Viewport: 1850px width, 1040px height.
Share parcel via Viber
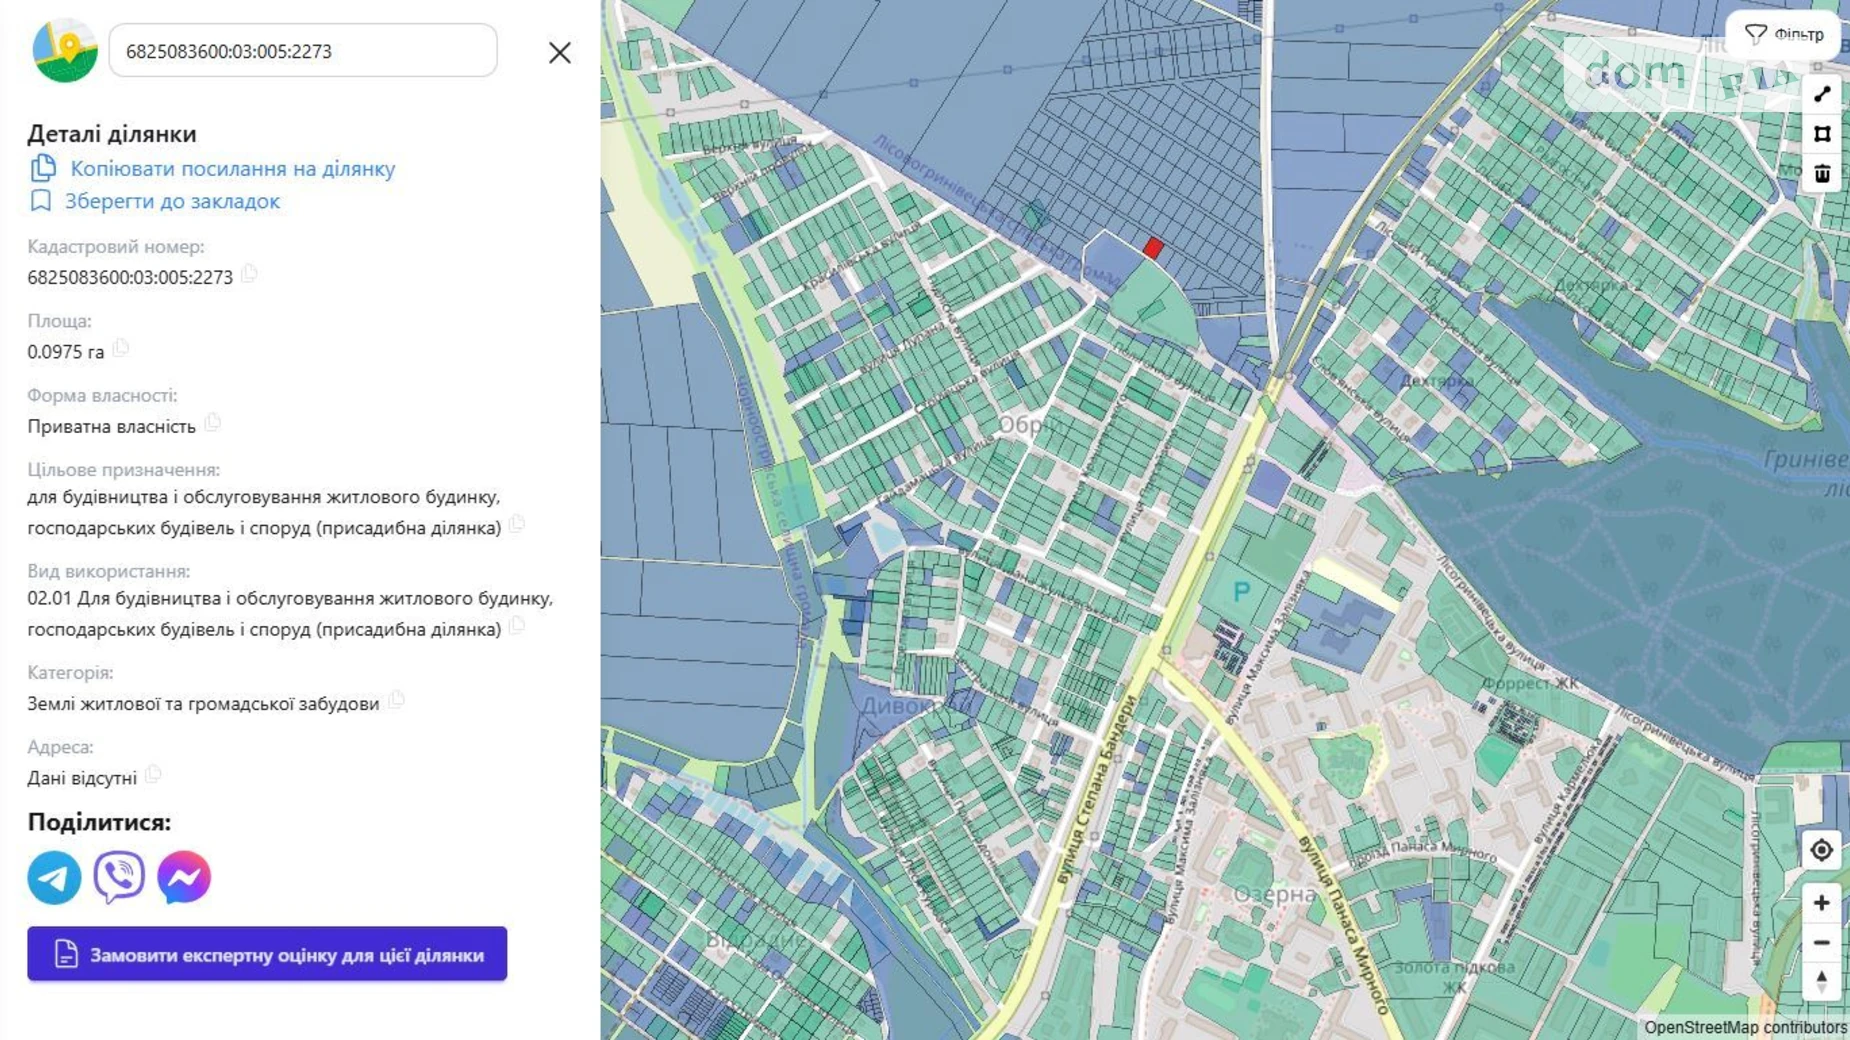(x=119, y=877)
